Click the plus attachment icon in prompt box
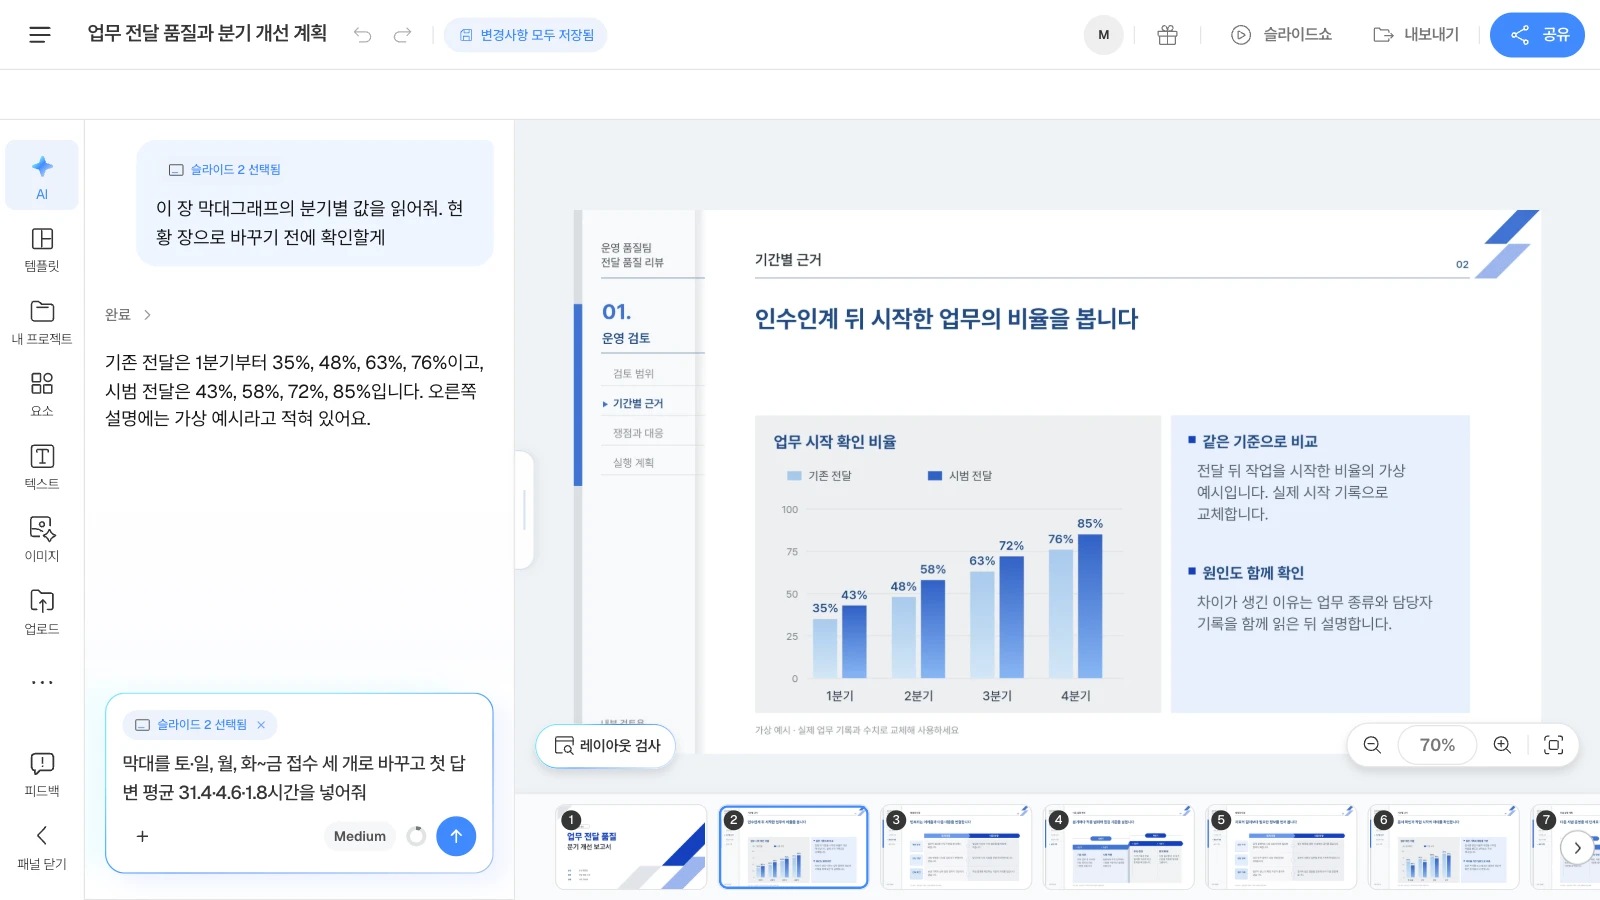1600x900 pixels. click(142, 836)
